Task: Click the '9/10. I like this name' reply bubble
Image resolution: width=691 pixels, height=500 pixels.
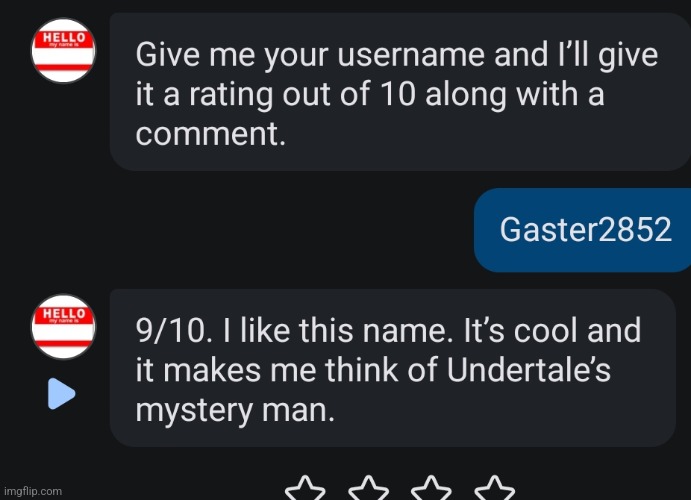Action: coord(393,368)
